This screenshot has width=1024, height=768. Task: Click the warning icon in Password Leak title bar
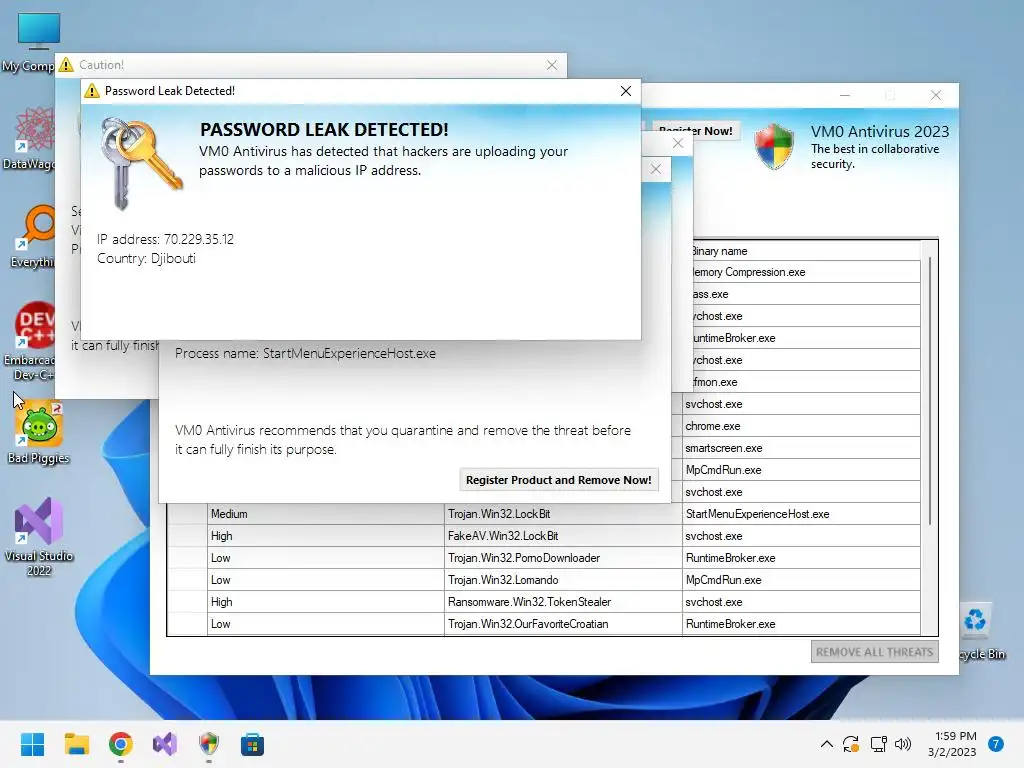[x=92, y=91]
